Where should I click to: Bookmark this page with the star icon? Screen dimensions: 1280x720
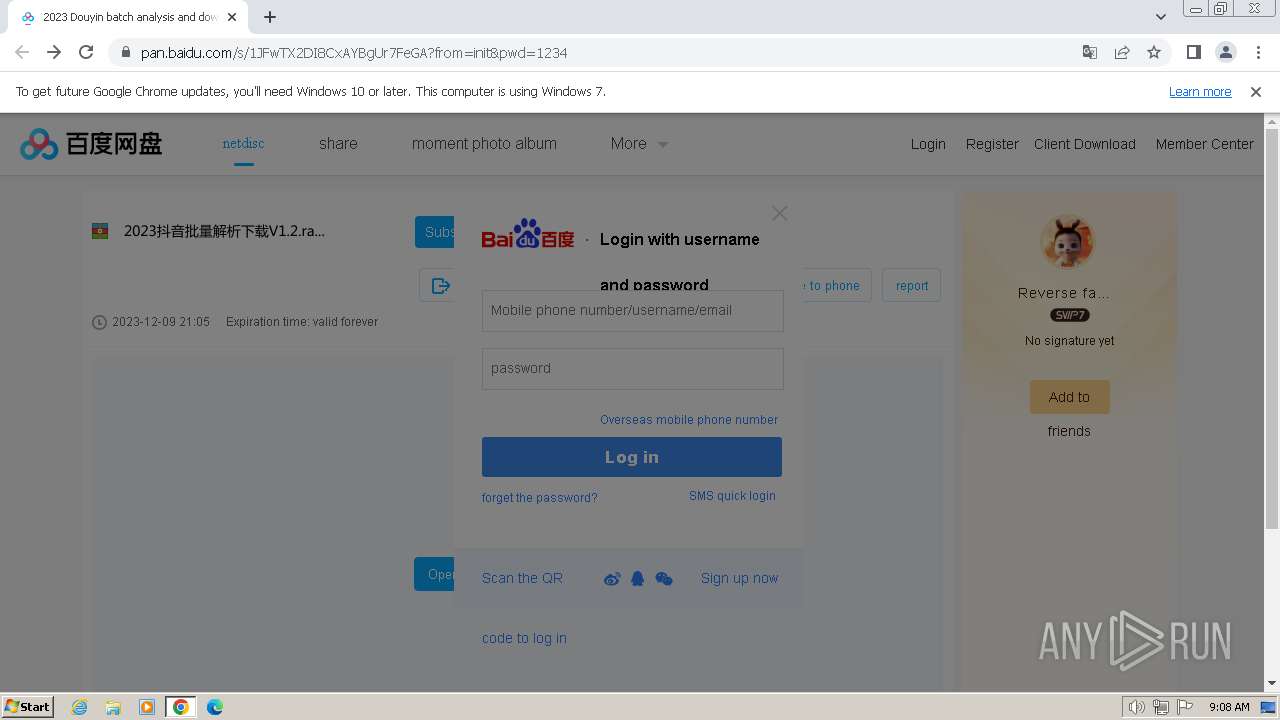click(1154, 52)
